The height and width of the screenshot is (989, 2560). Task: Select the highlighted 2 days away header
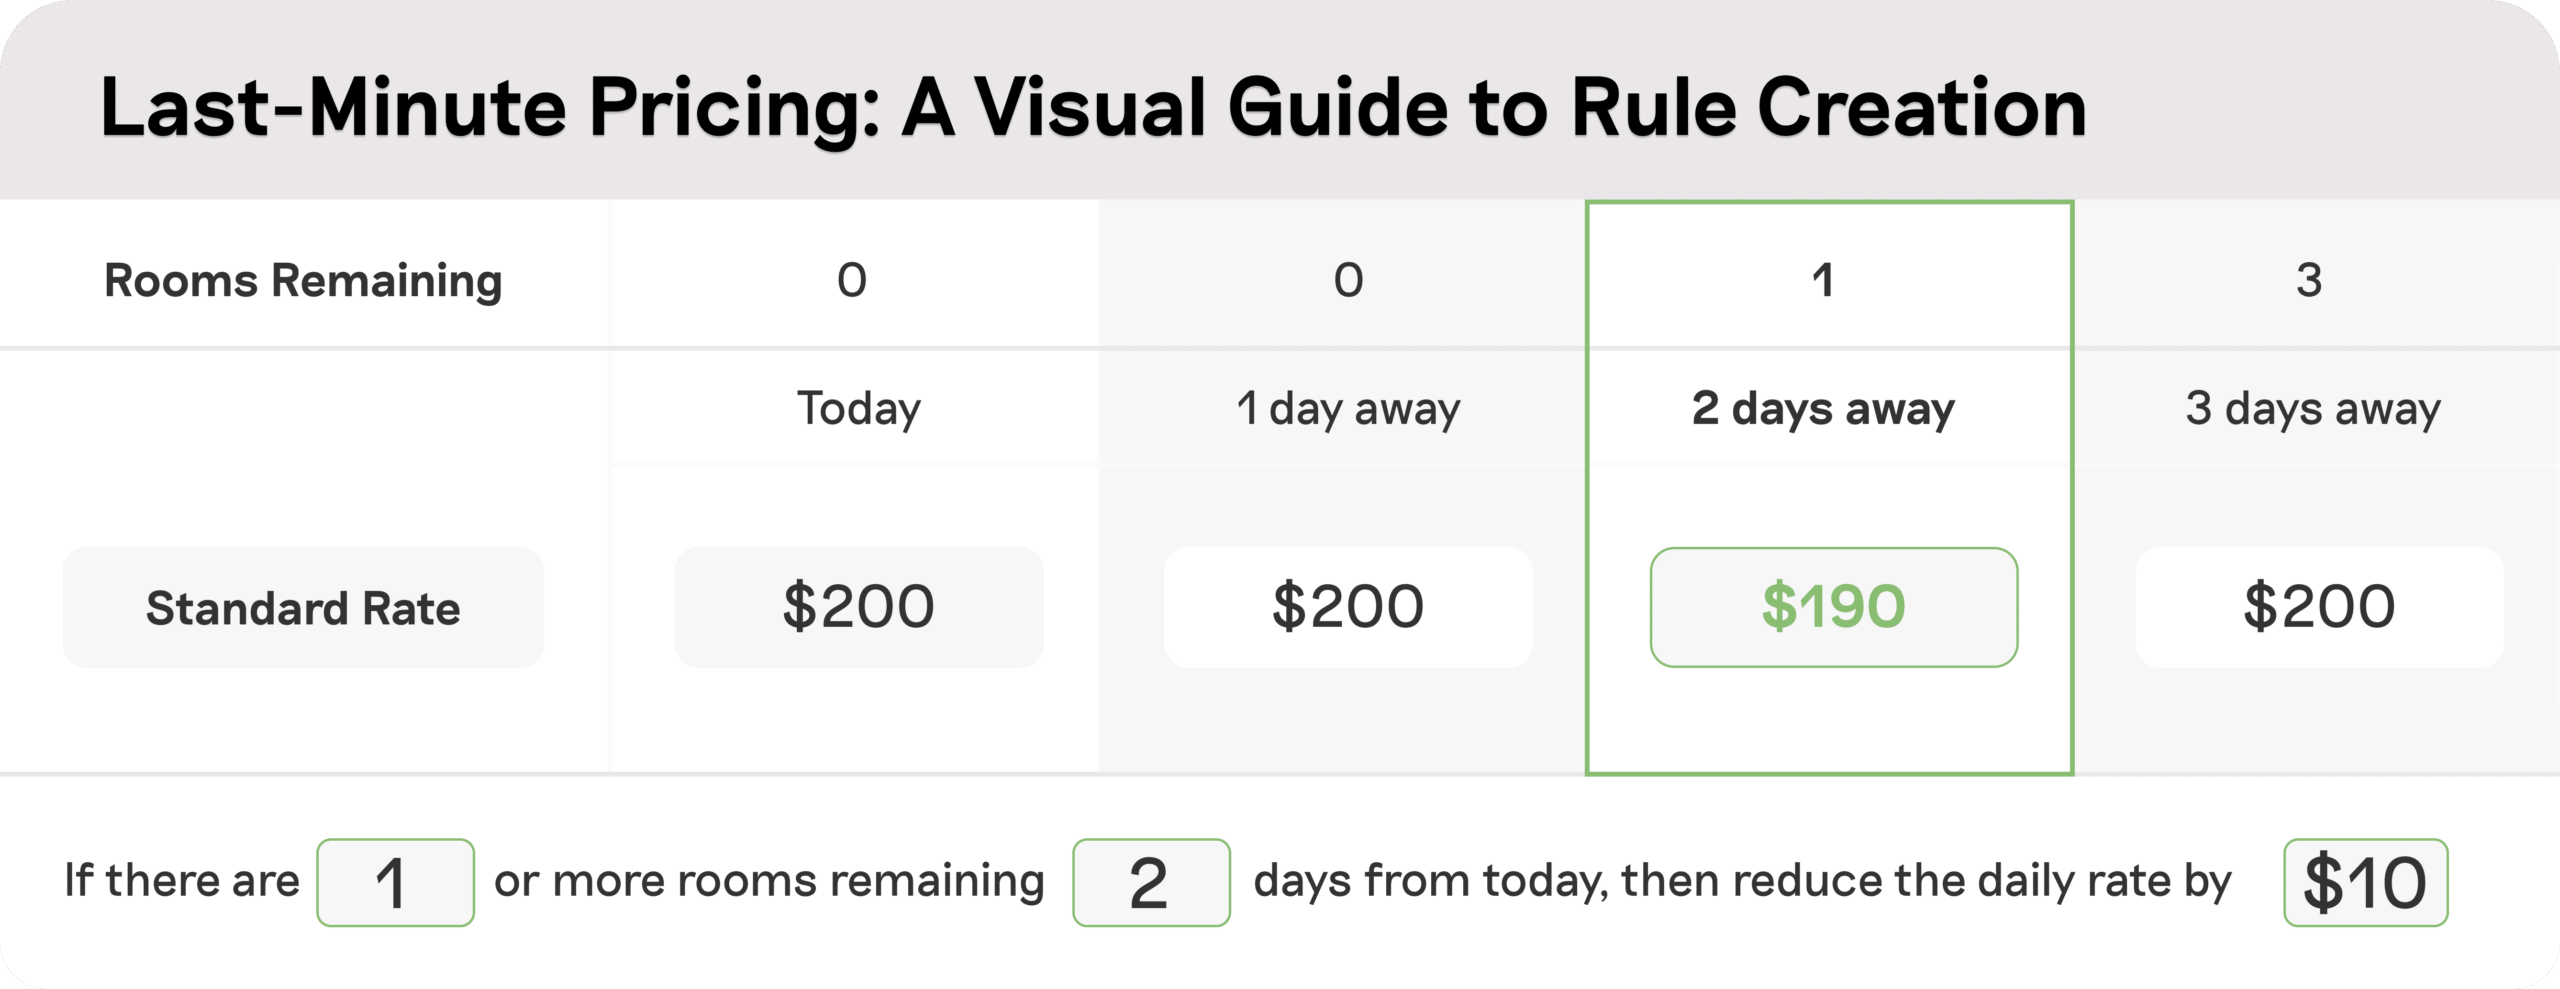1823,408
